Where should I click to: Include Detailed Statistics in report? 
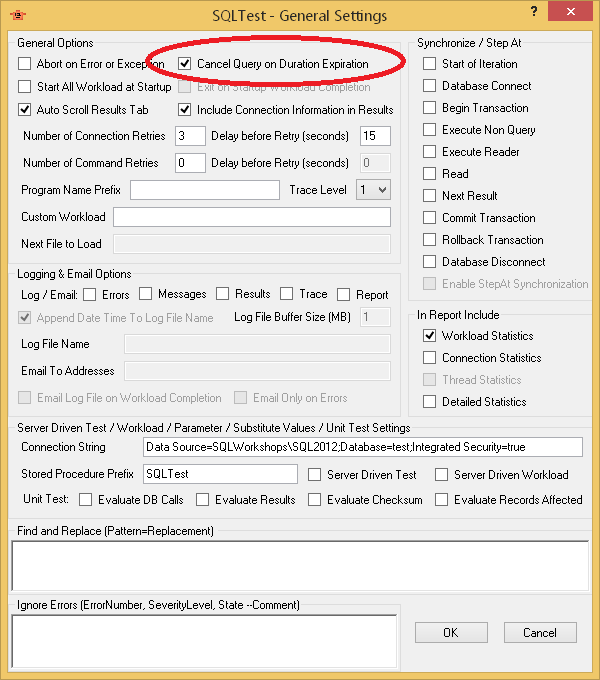[x=429, y=402]
